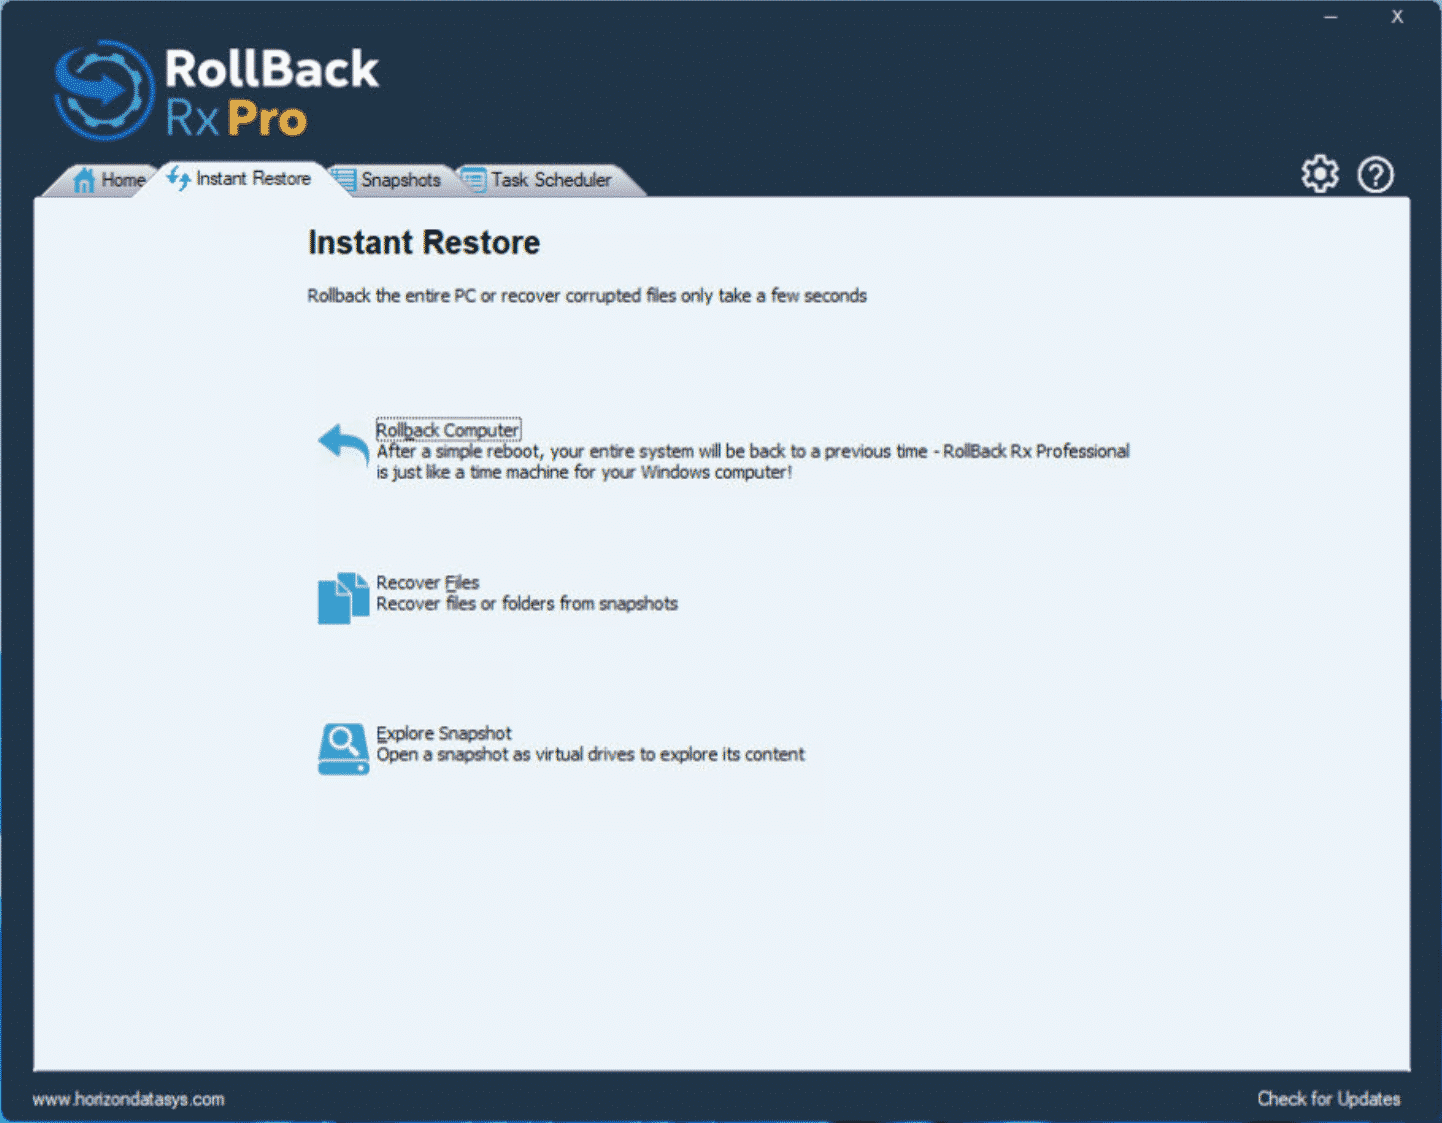Open help using the question mark icon
Viewport: 1442px width, 1123px height.
click(x=1376, y=174)
